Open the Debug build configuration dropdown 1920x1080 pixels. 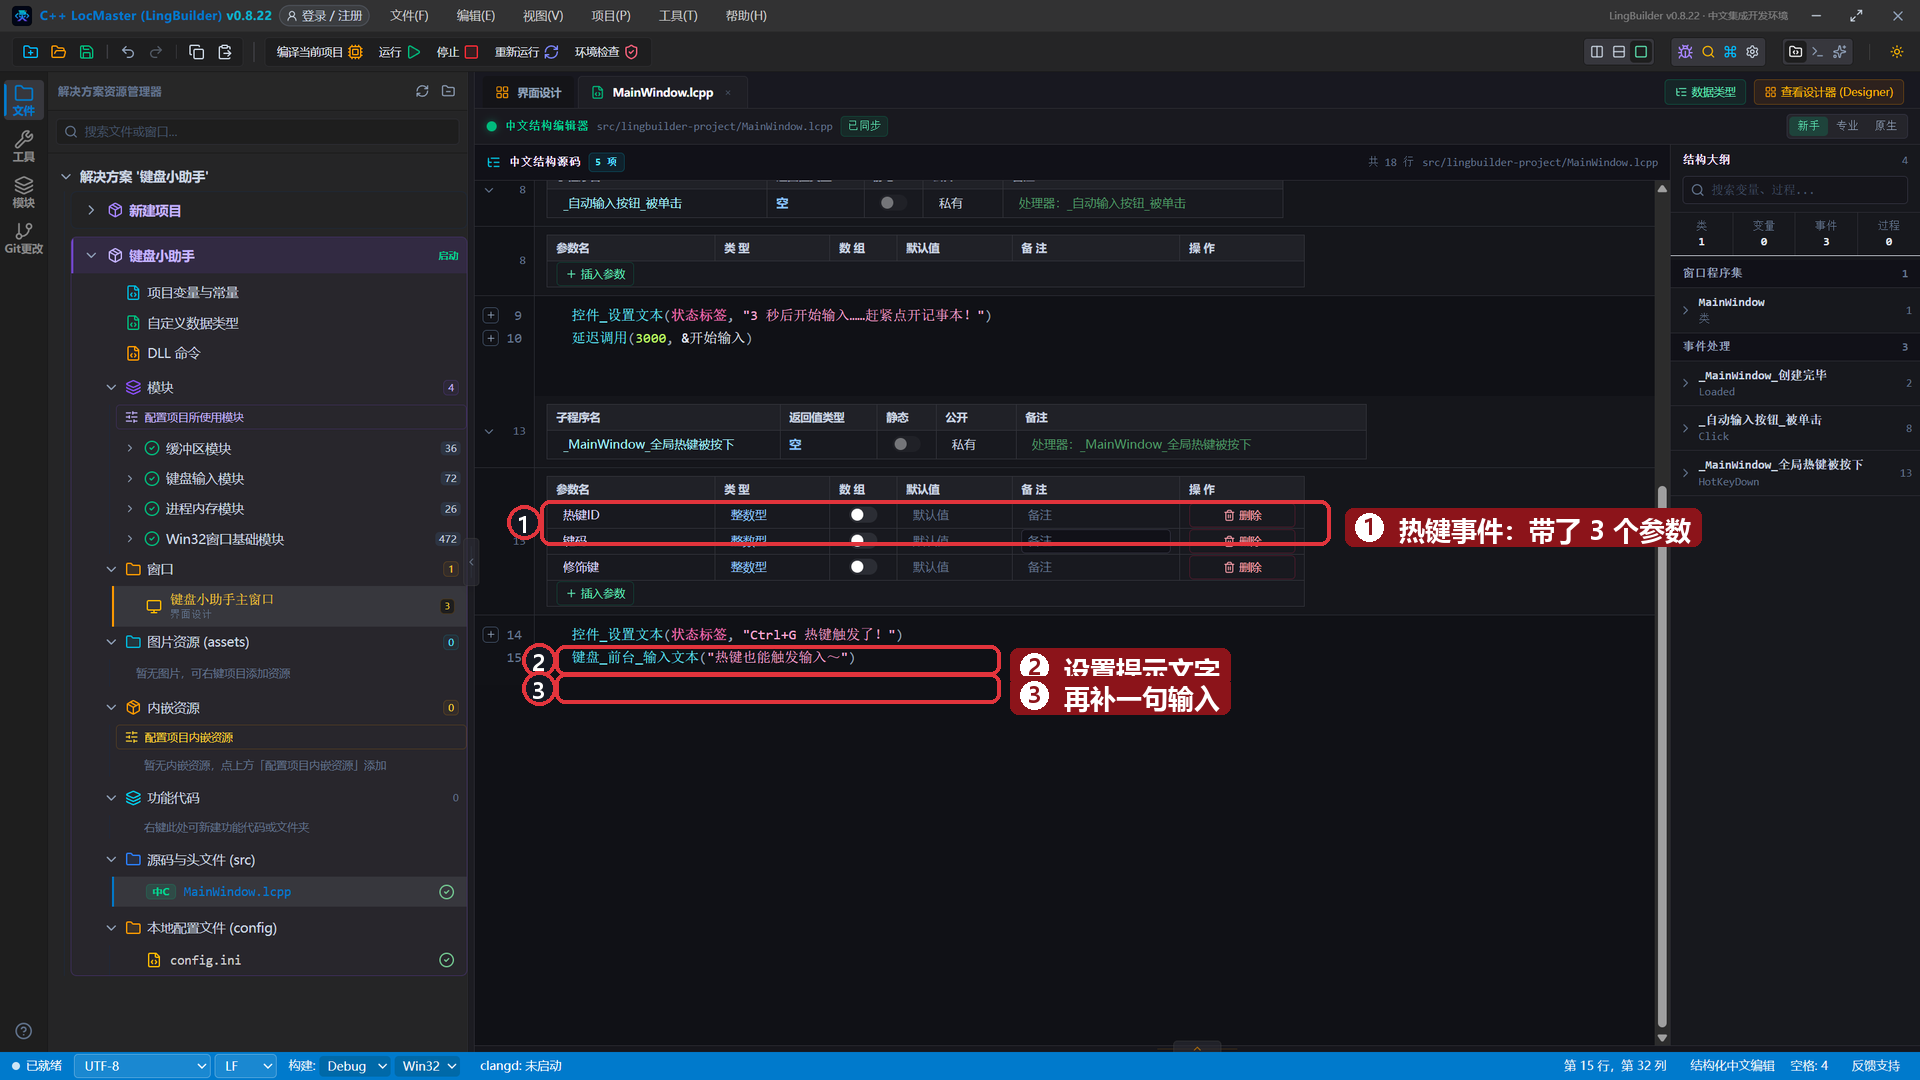[355, 1066]
